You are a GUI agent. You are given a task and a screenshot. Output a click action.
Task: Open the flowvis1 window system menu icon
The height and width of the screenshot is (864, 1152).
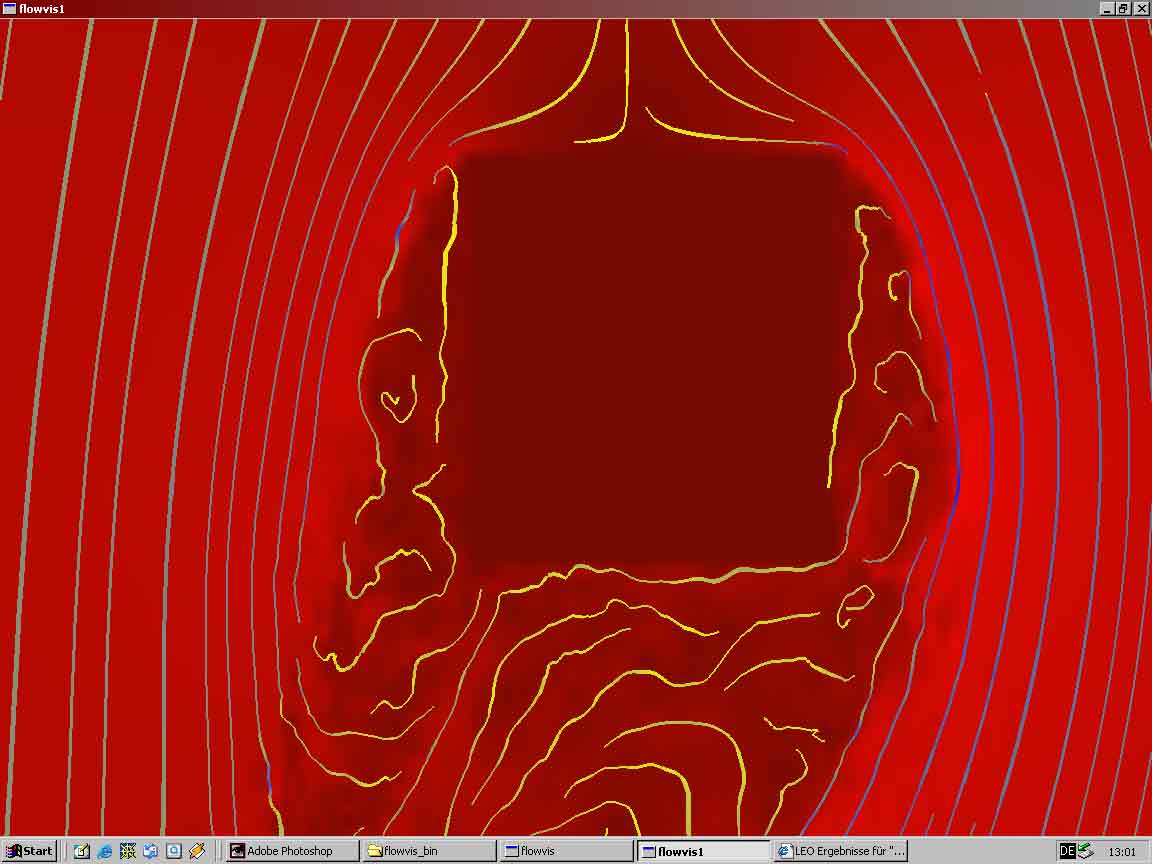(9, 8)
